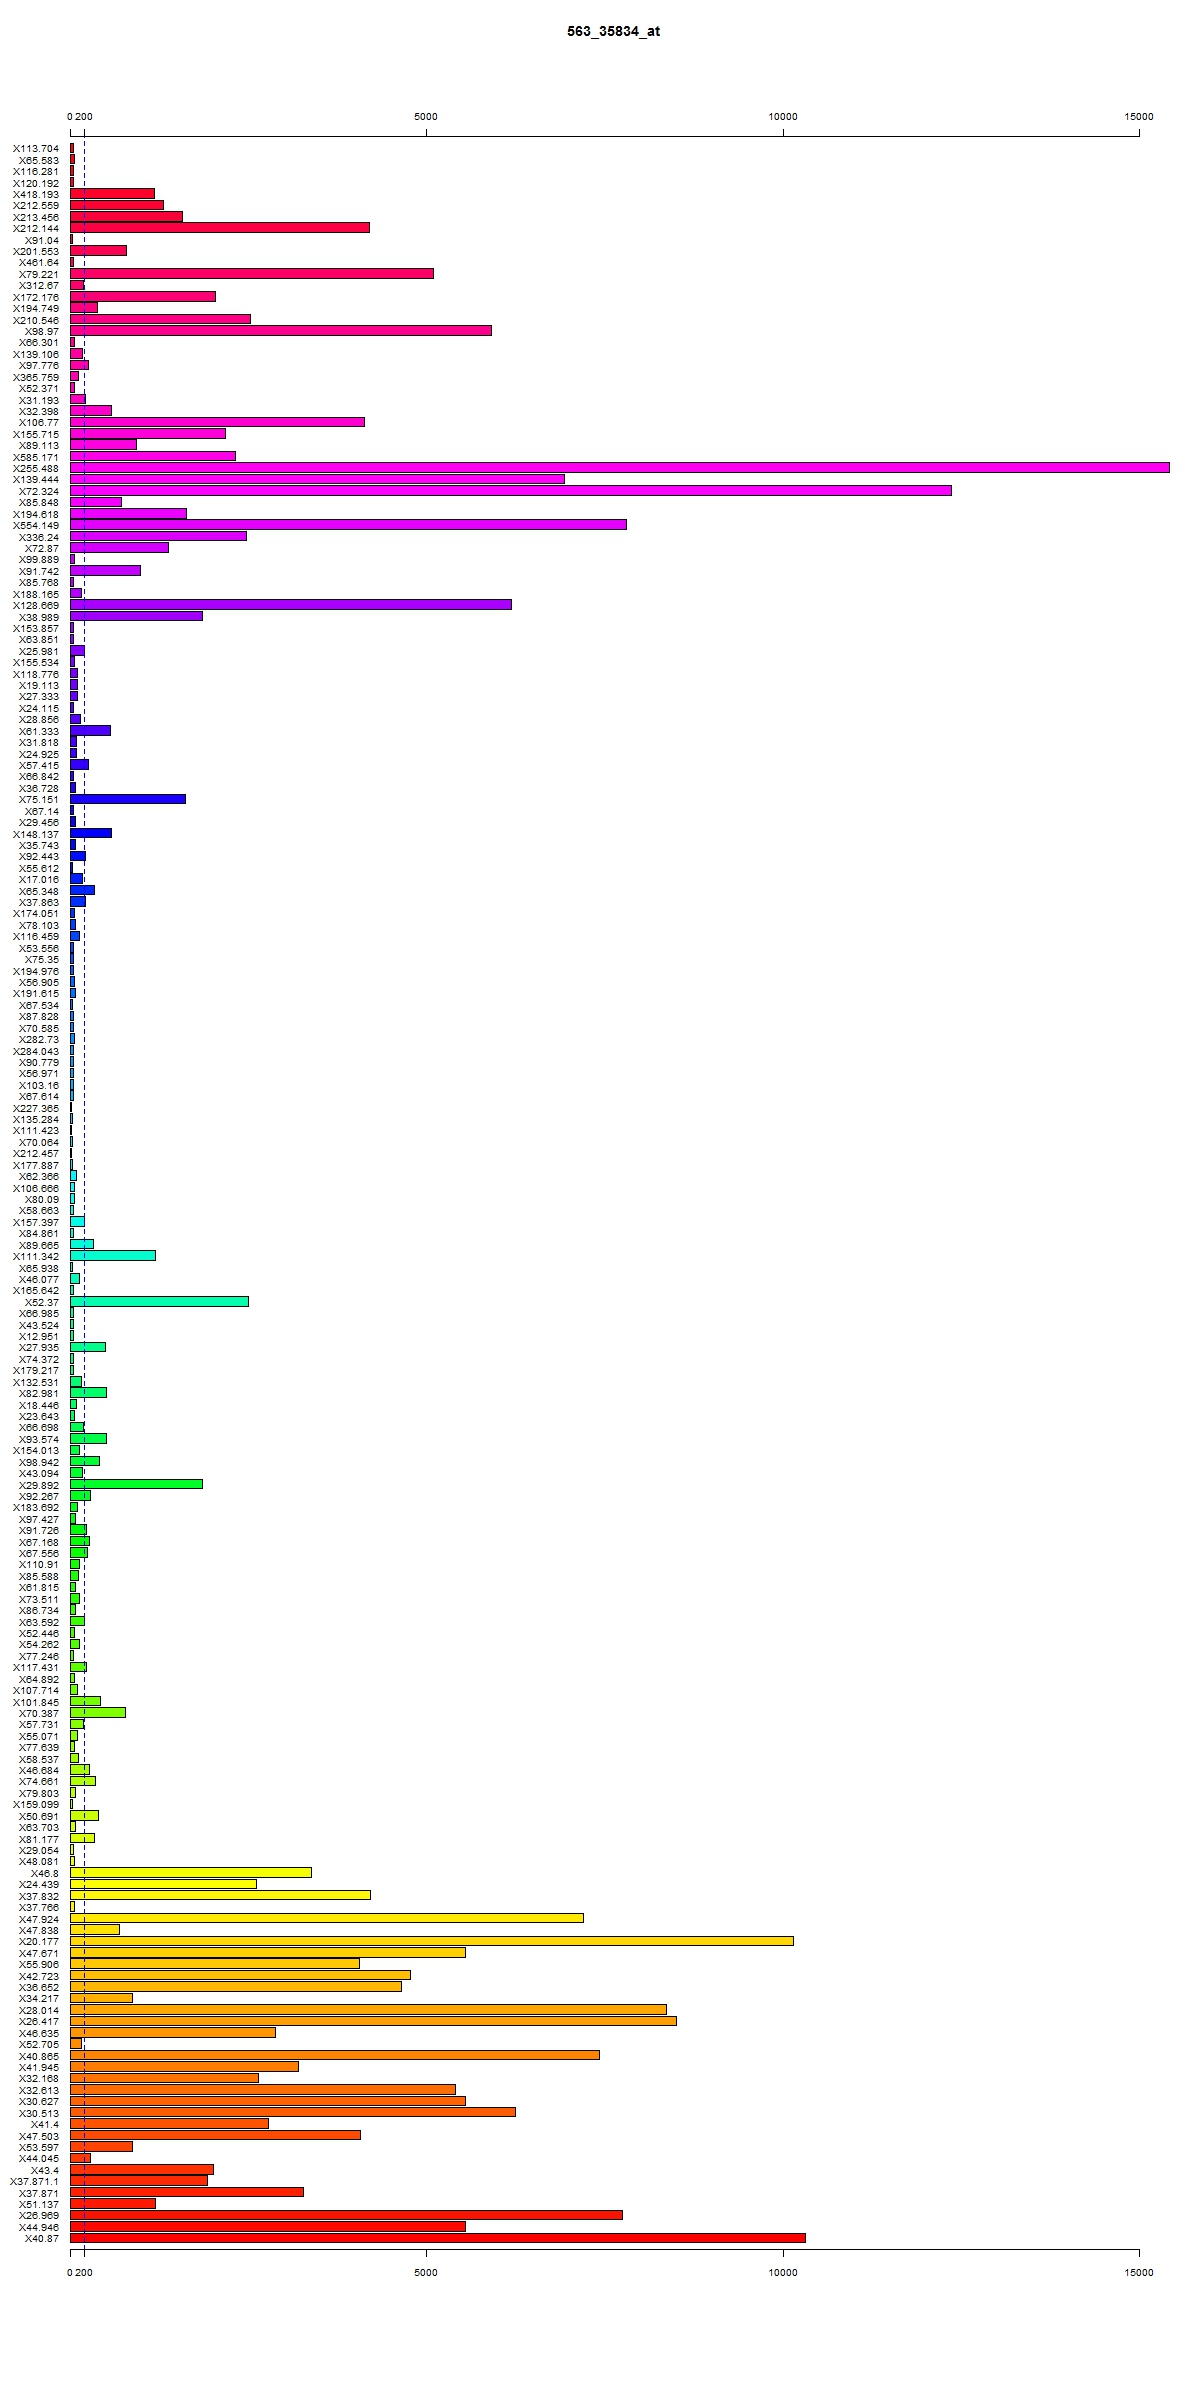This screenshot has width=1200, height=2400.
Task: Select the X29.892 label
Action: [x=39, y=1485]
